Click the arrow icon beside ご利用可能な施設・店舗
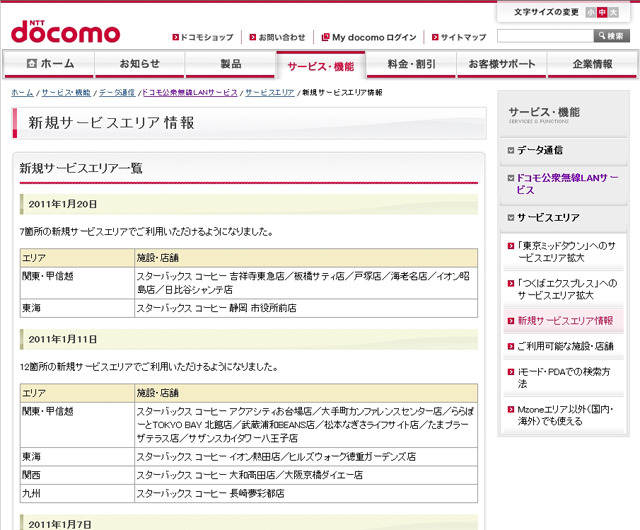Screen dimensions: 640x530 click(x=511, y=346)
